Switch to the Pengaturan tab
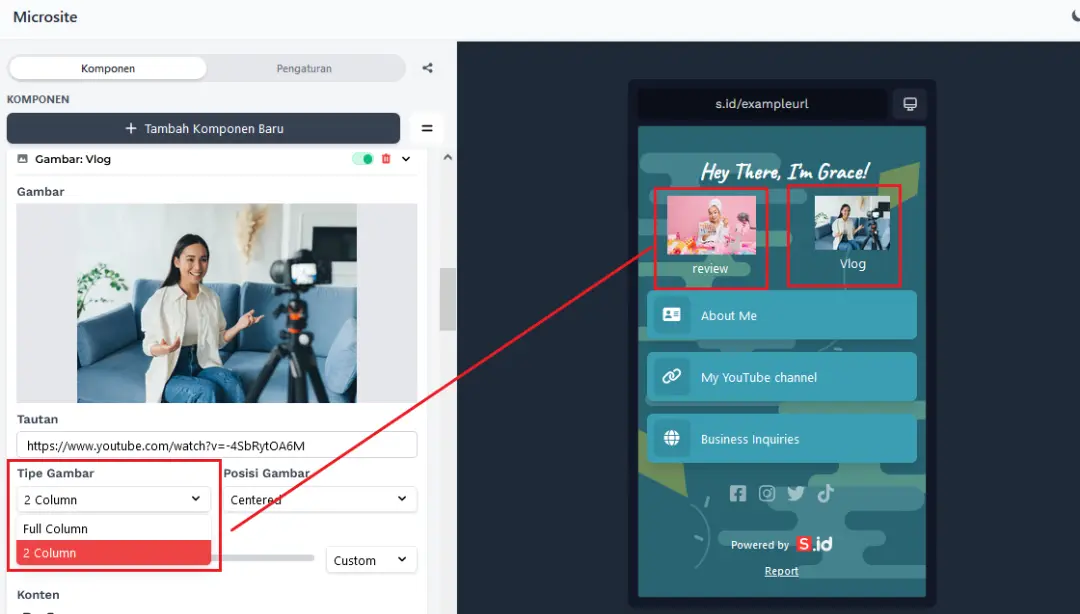 coord(304,68)
